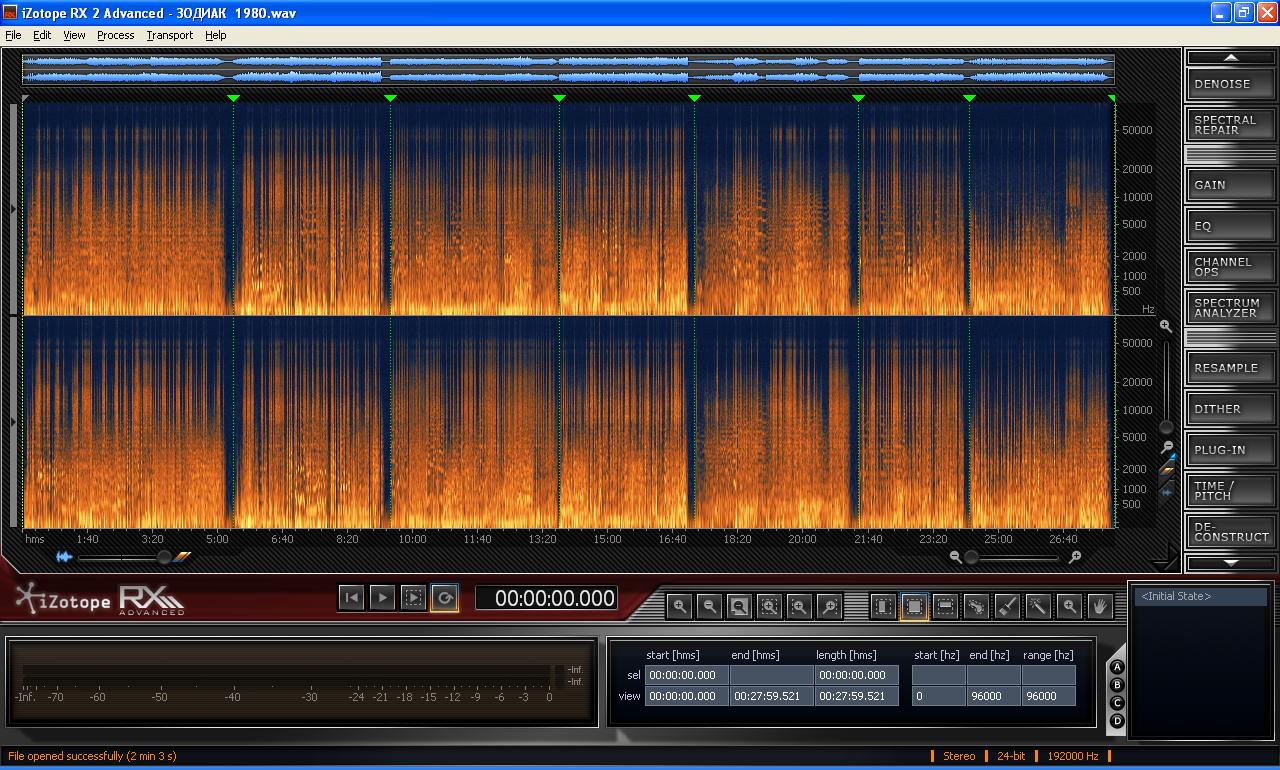
Task: Click the first green marker above spectrogram
Action: pos(233,98)
